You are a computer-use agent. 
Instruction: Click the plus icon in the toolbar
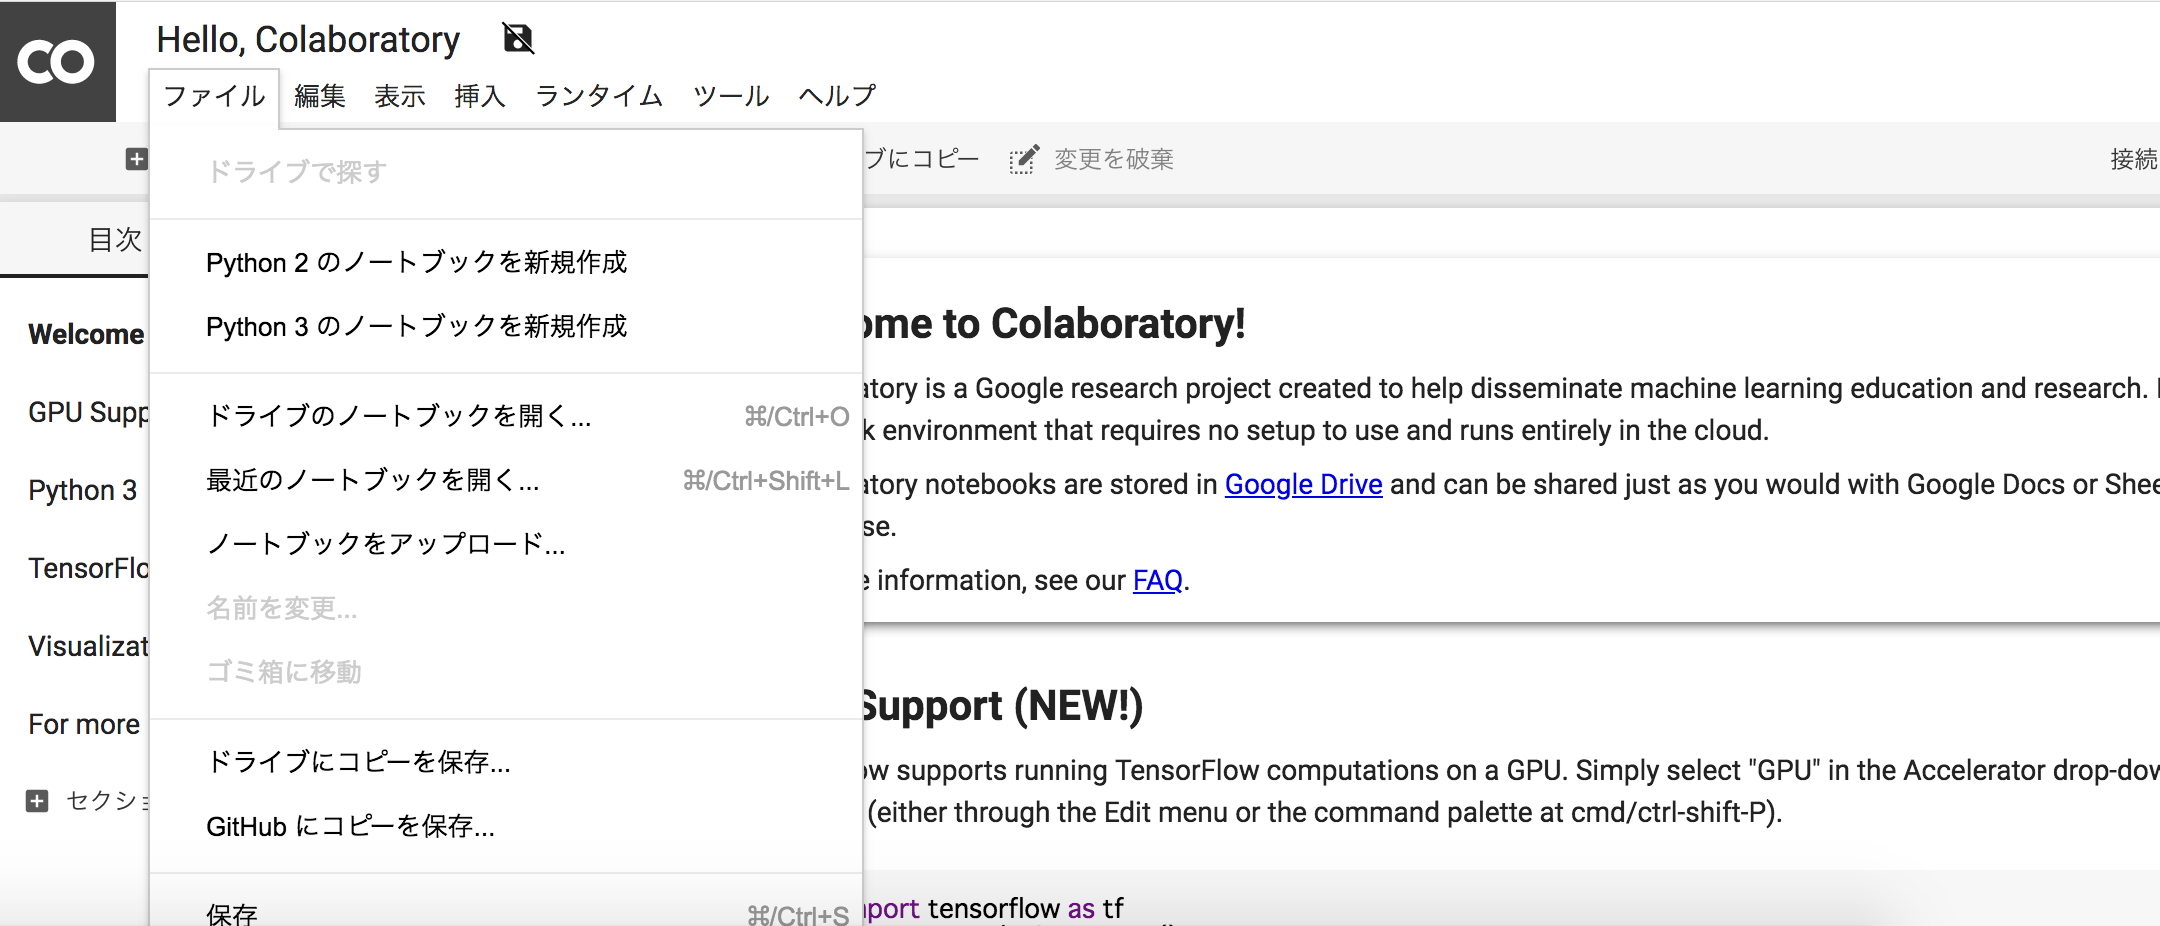point(136,159)
